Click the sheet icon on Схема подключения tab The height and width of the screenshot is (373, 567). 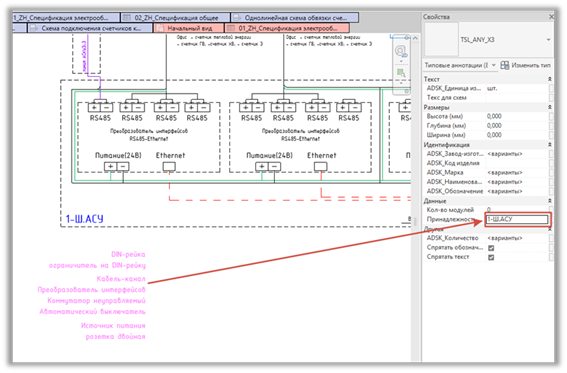(34, 28)
